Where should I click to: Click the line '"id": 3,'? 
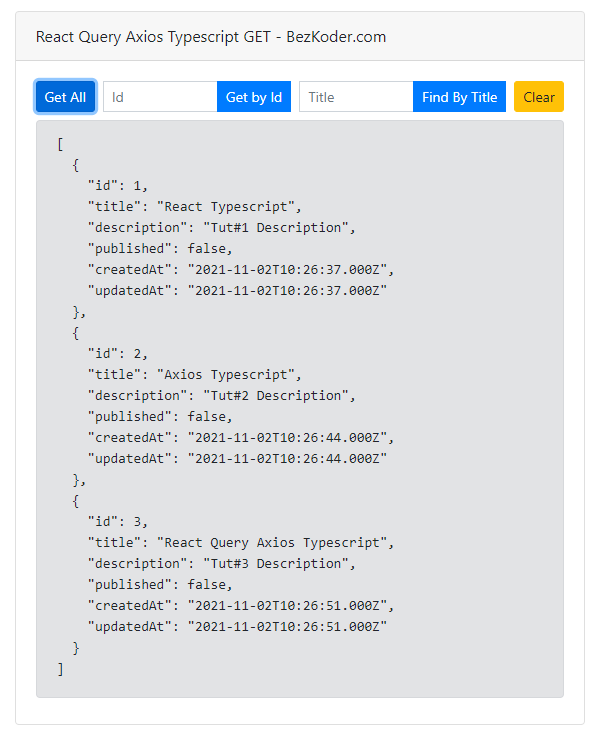[118, 521]
